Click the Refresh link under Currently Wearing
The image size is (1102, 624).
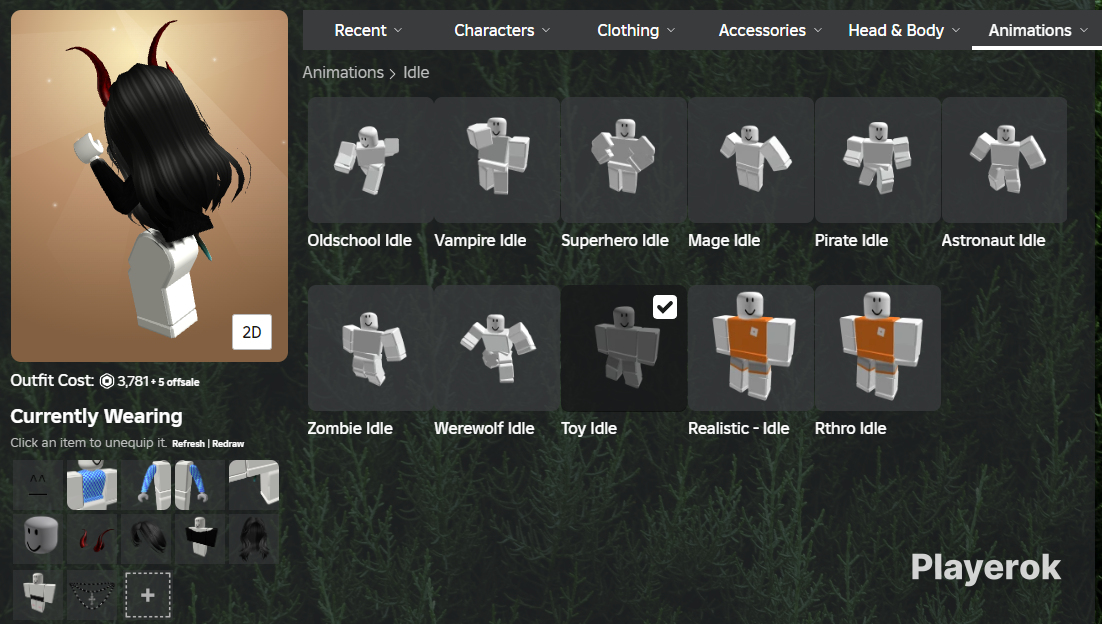188,443
